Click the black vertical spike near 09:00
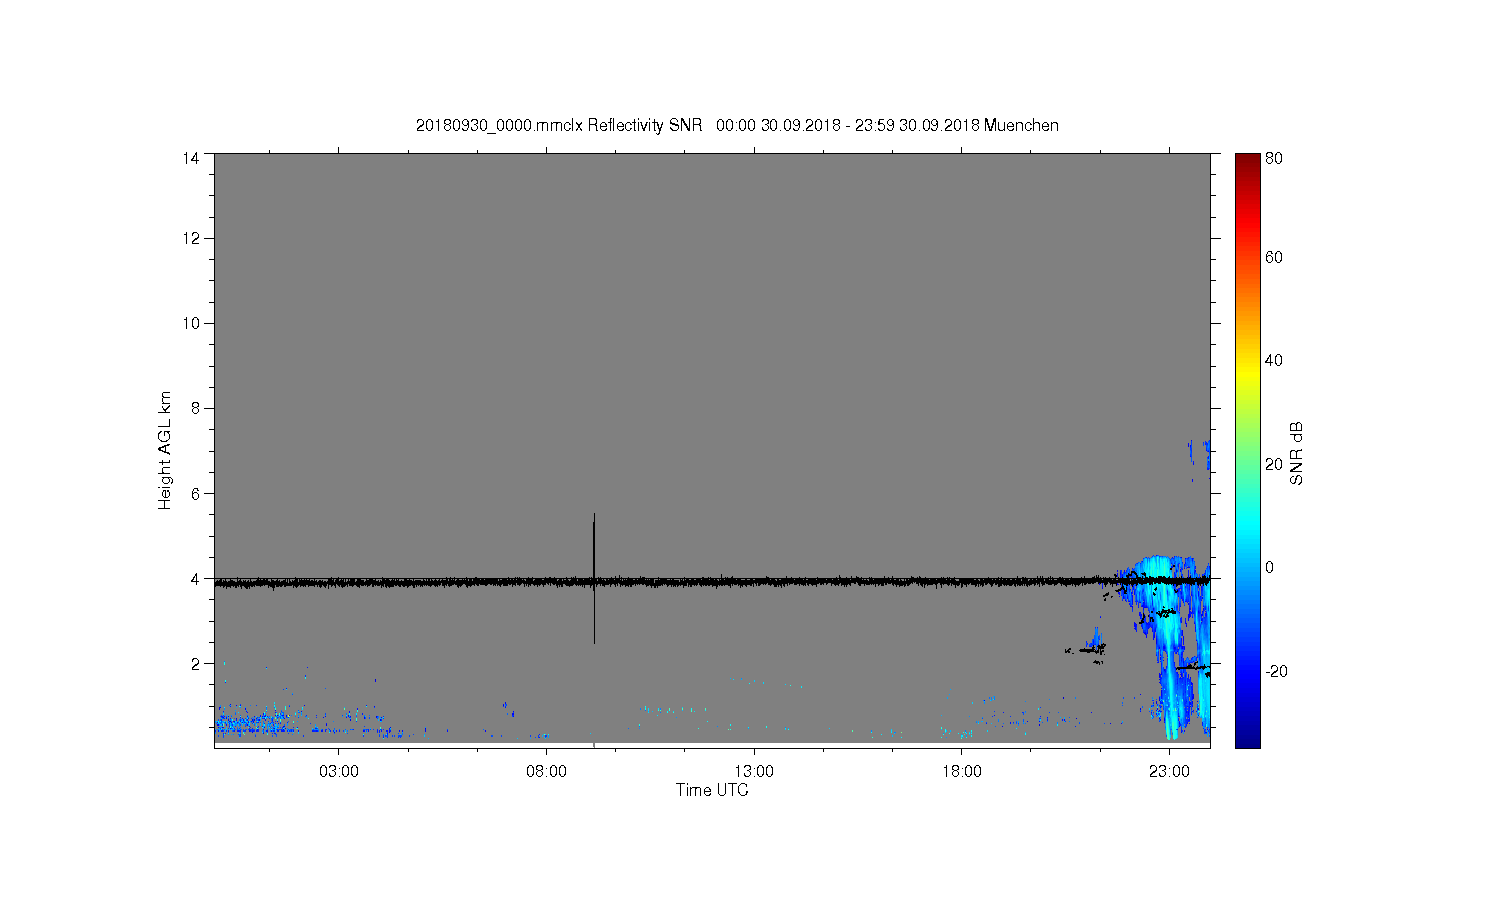Viewport: 1500px width, 900px height. pyautogui.click(x=594, y=578)
